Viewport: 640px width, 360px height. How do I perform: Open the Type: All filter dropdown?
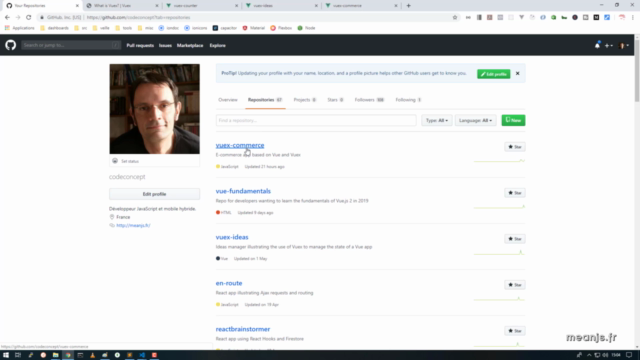(x=437, y=120)
